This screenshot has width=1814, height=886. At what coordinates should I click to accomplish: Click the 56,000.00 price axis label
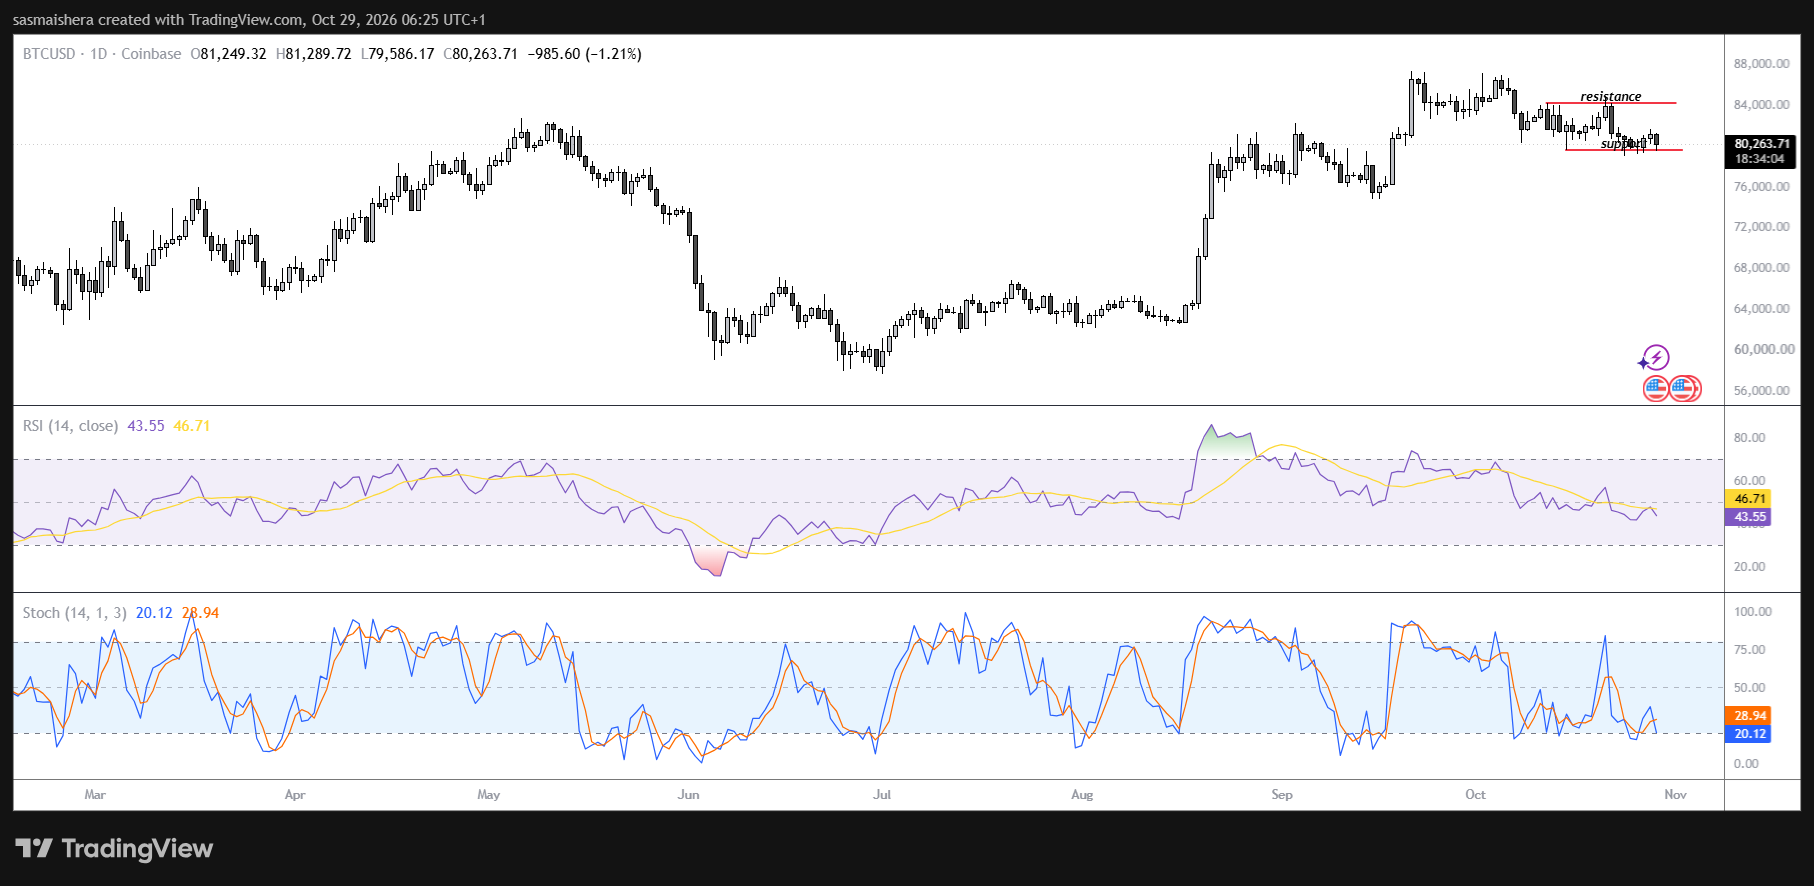[1762, 391]
